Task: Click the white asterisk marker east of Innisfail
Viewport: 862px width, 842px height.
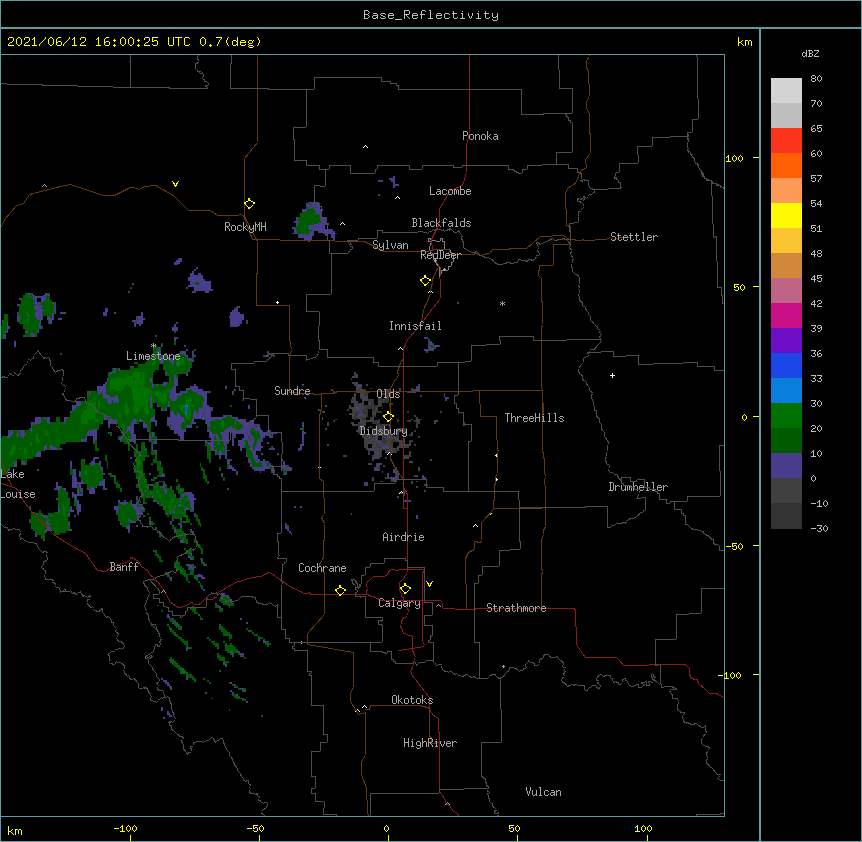Action: [502, 303]
